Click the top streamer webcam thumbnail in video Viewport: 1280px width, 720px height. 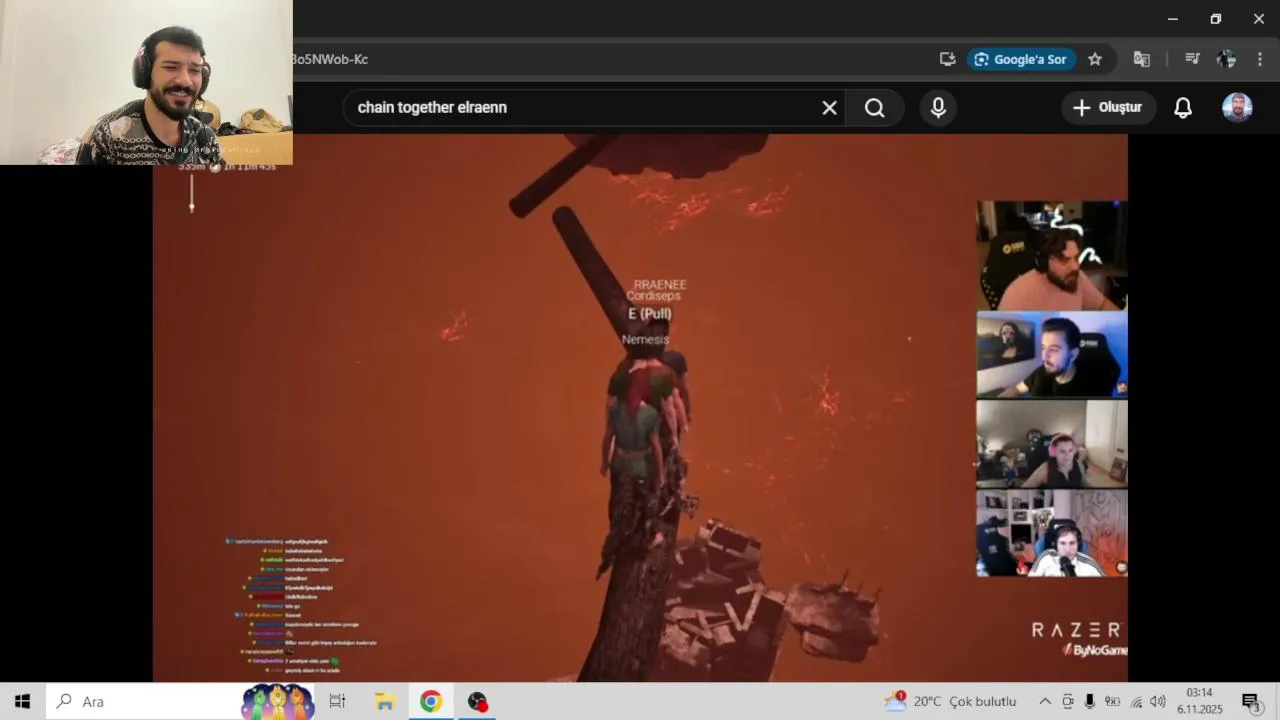[1052, 256]
